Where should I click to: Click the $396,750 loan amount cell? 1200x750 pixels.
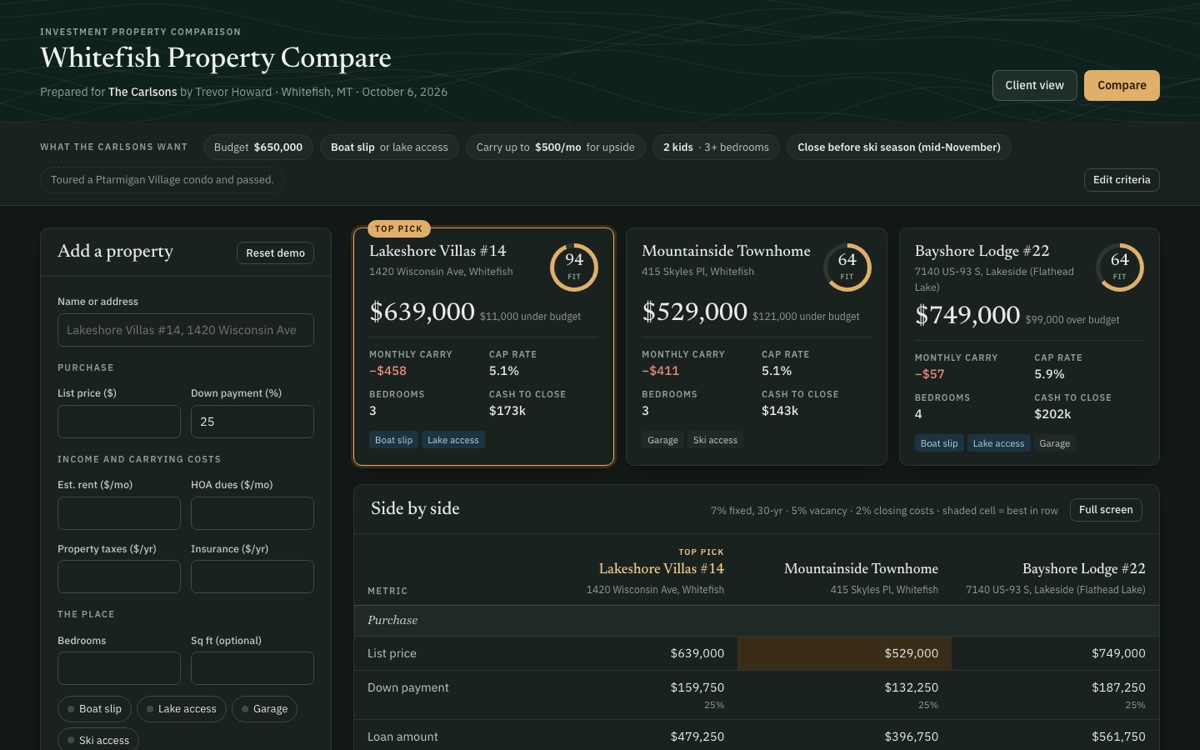tap(911, 737)
